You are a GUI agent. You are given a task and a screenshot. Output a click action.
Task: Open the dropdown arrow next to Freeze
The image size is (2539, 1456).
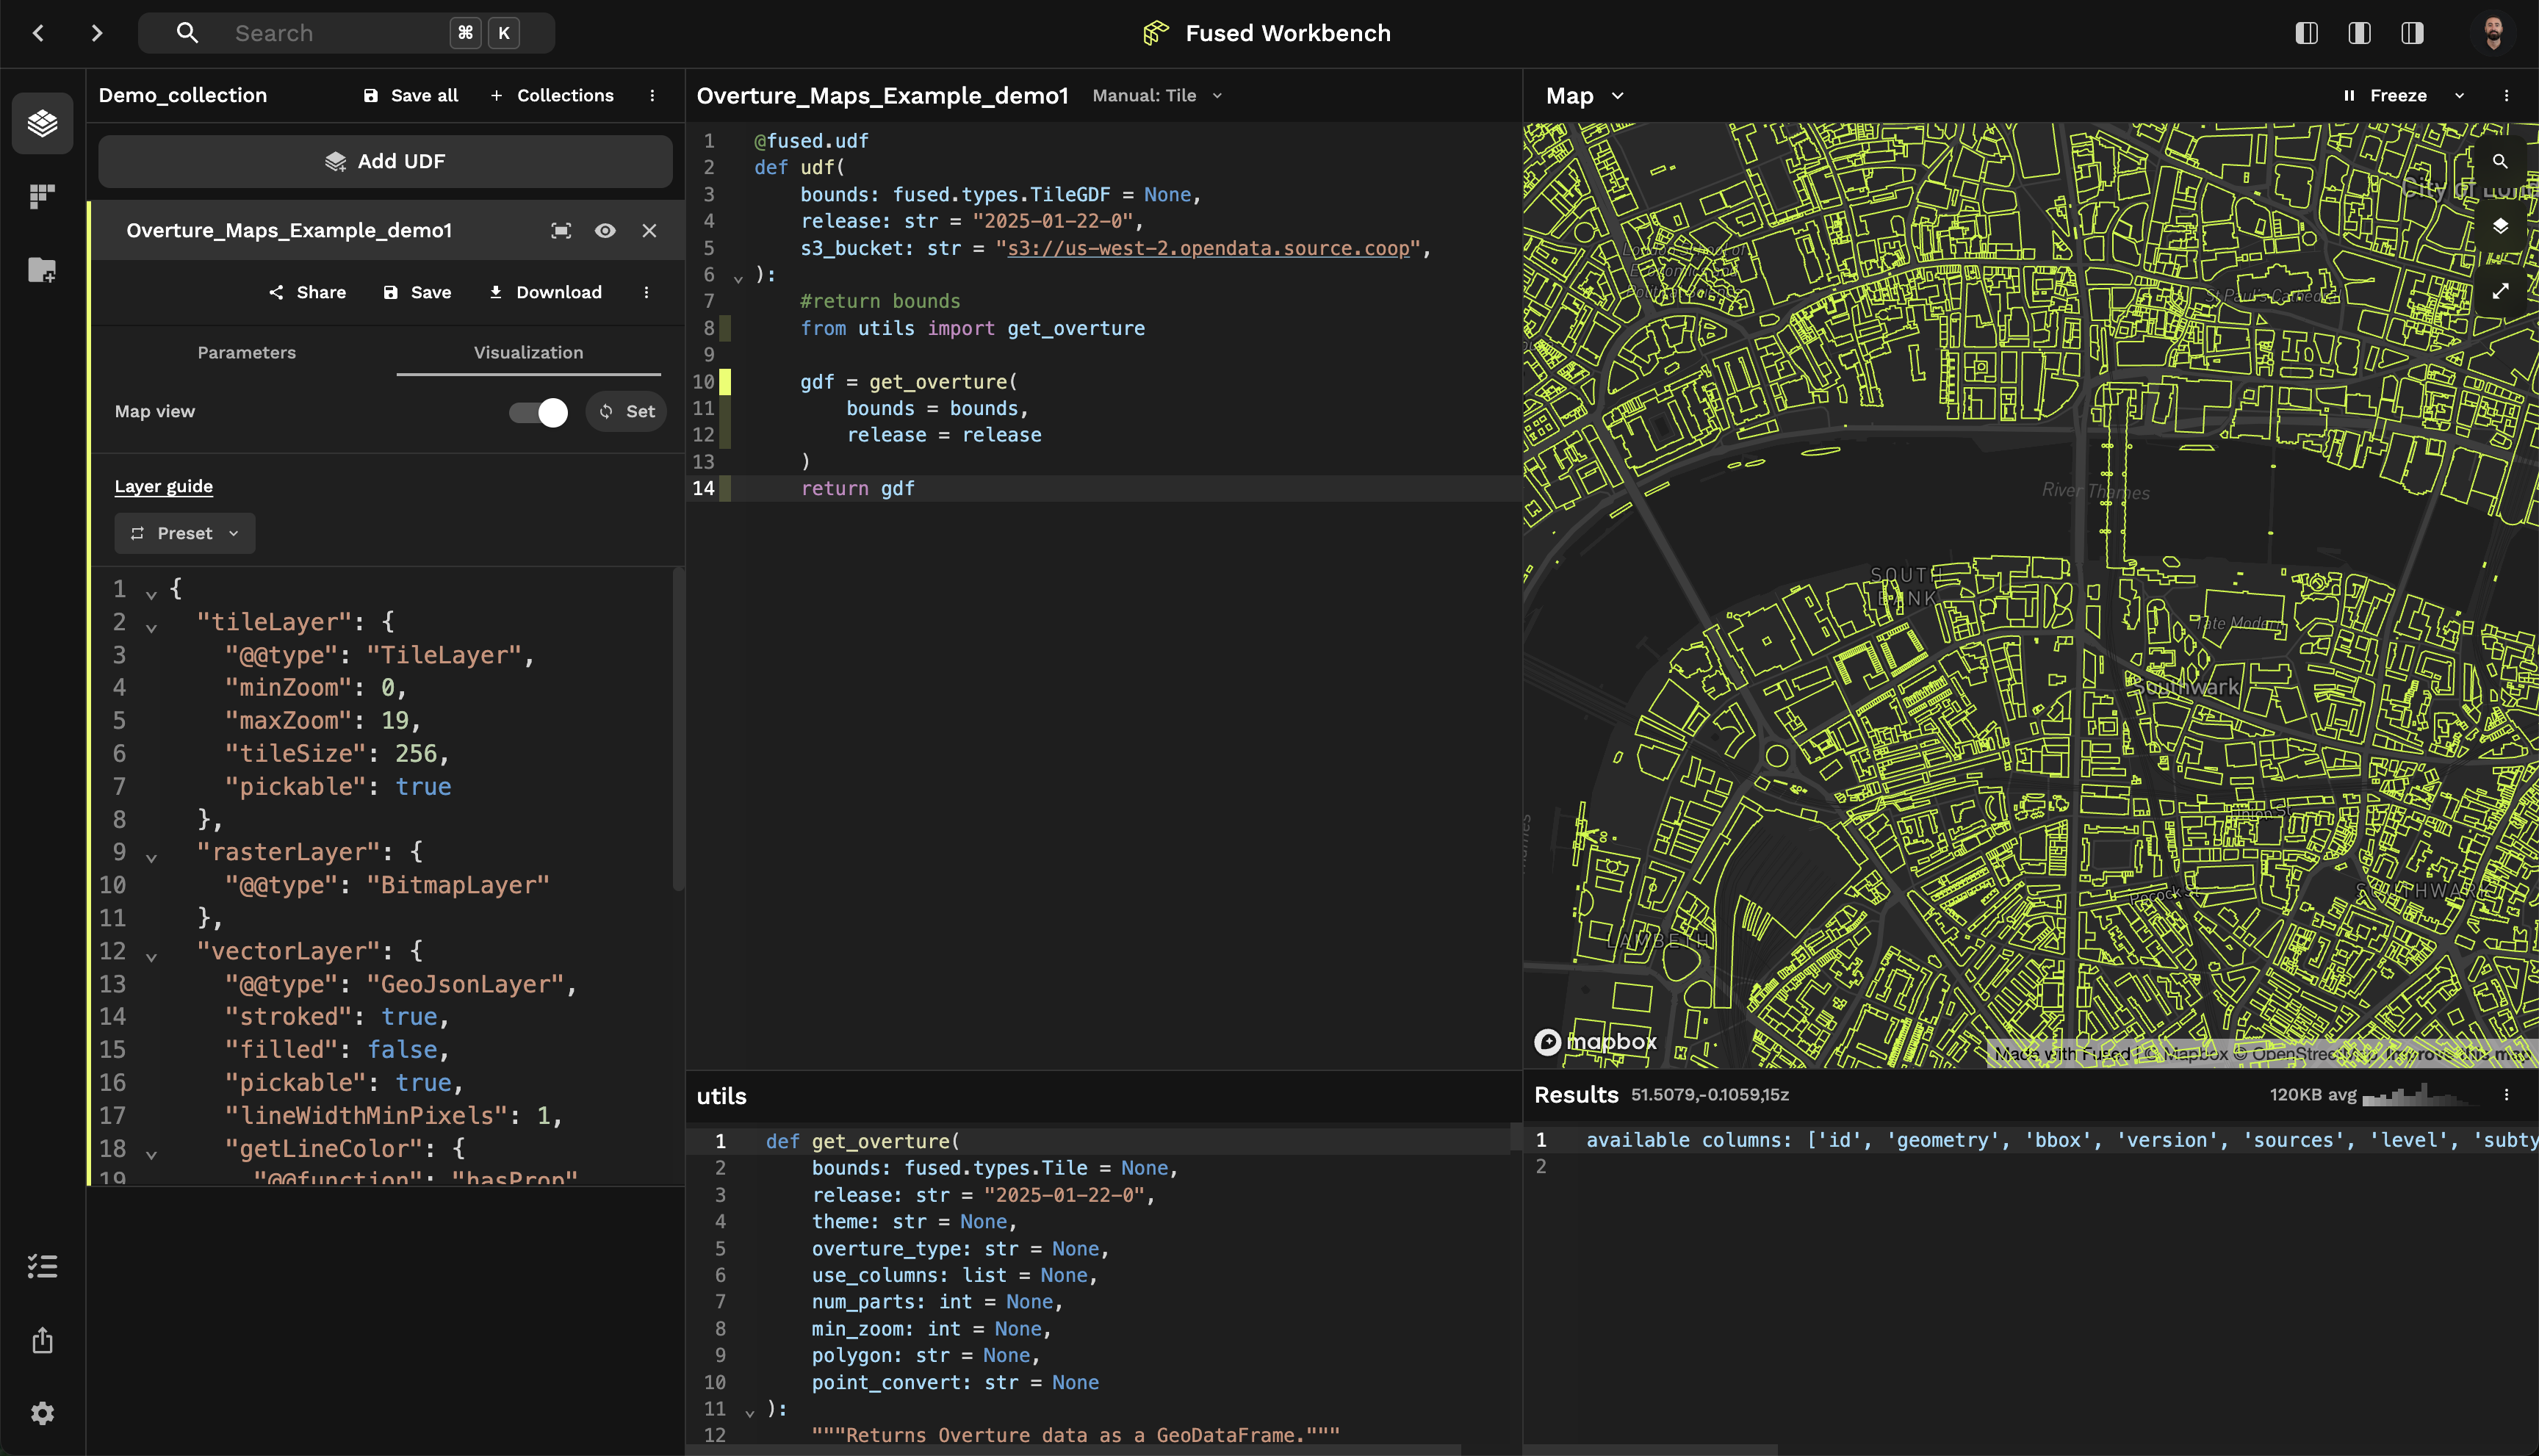click(2459, 96)
